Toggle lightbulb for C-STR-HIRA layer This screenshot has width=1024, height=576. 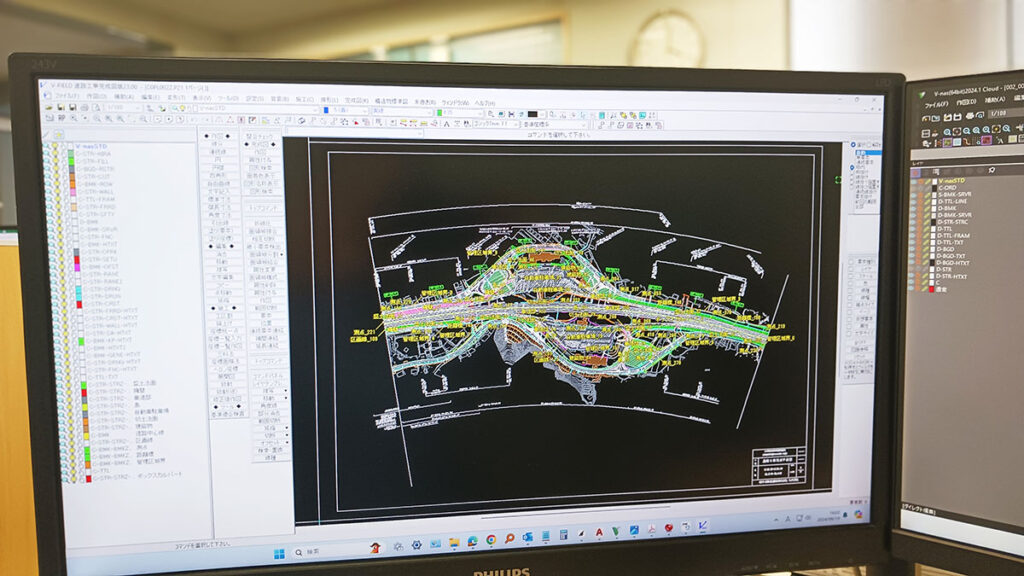click(x=57, y=154)
